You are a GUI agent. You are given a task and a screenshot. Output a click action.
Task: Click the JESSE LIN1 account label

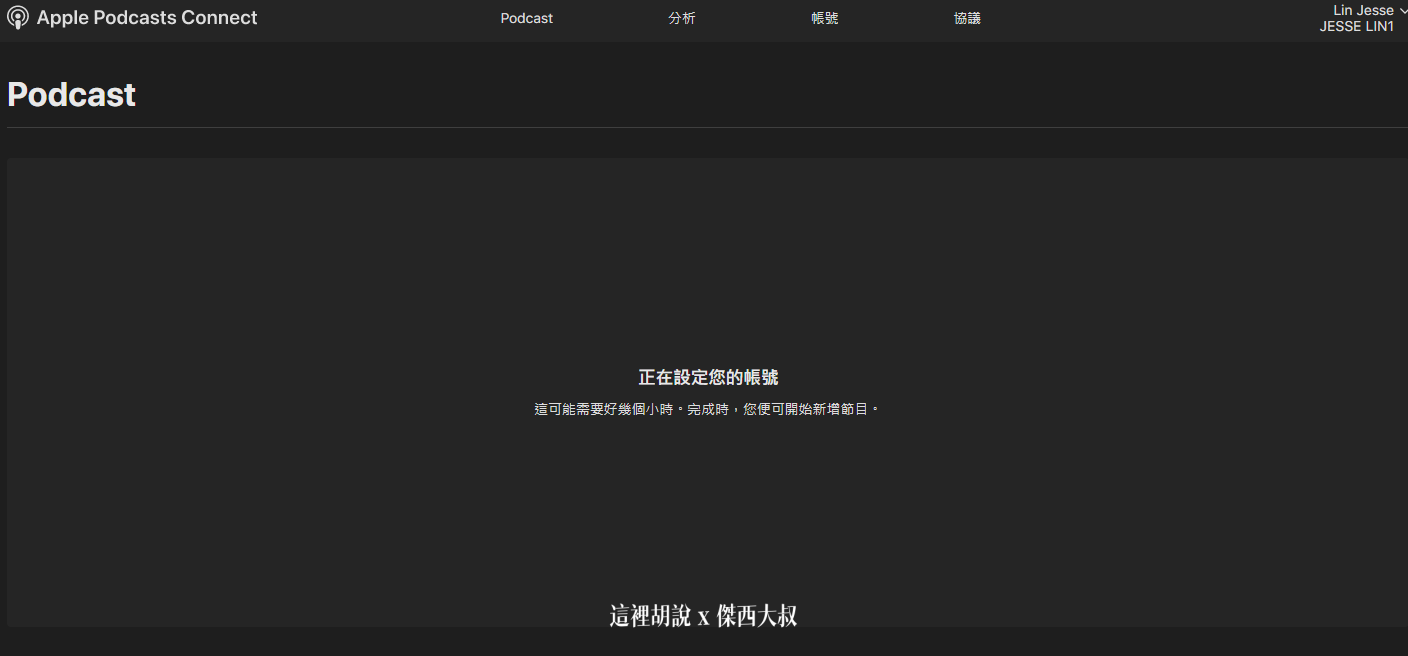pos(1356,27)
